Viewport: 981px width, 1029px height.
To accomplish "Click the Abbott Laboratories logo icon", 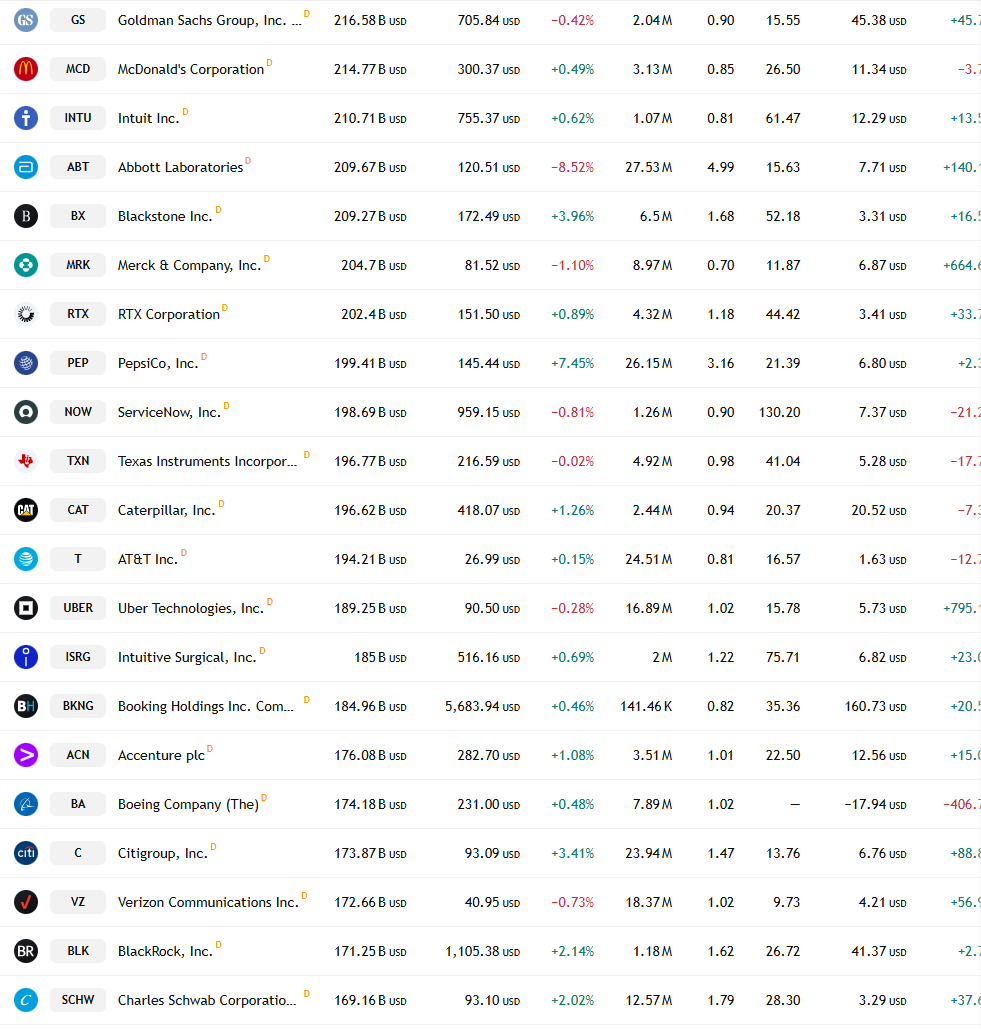I will (x=26, y=167).
